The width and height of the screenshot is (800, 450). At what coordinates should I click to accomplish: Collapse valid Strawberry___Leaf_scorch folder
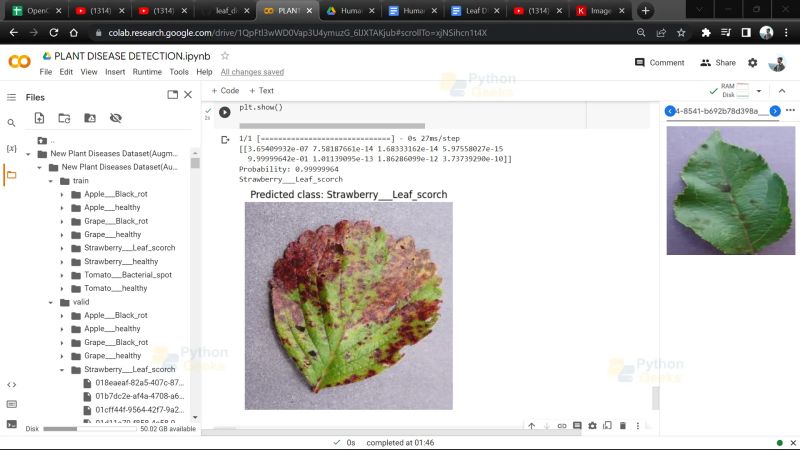(x=62, y=369)
